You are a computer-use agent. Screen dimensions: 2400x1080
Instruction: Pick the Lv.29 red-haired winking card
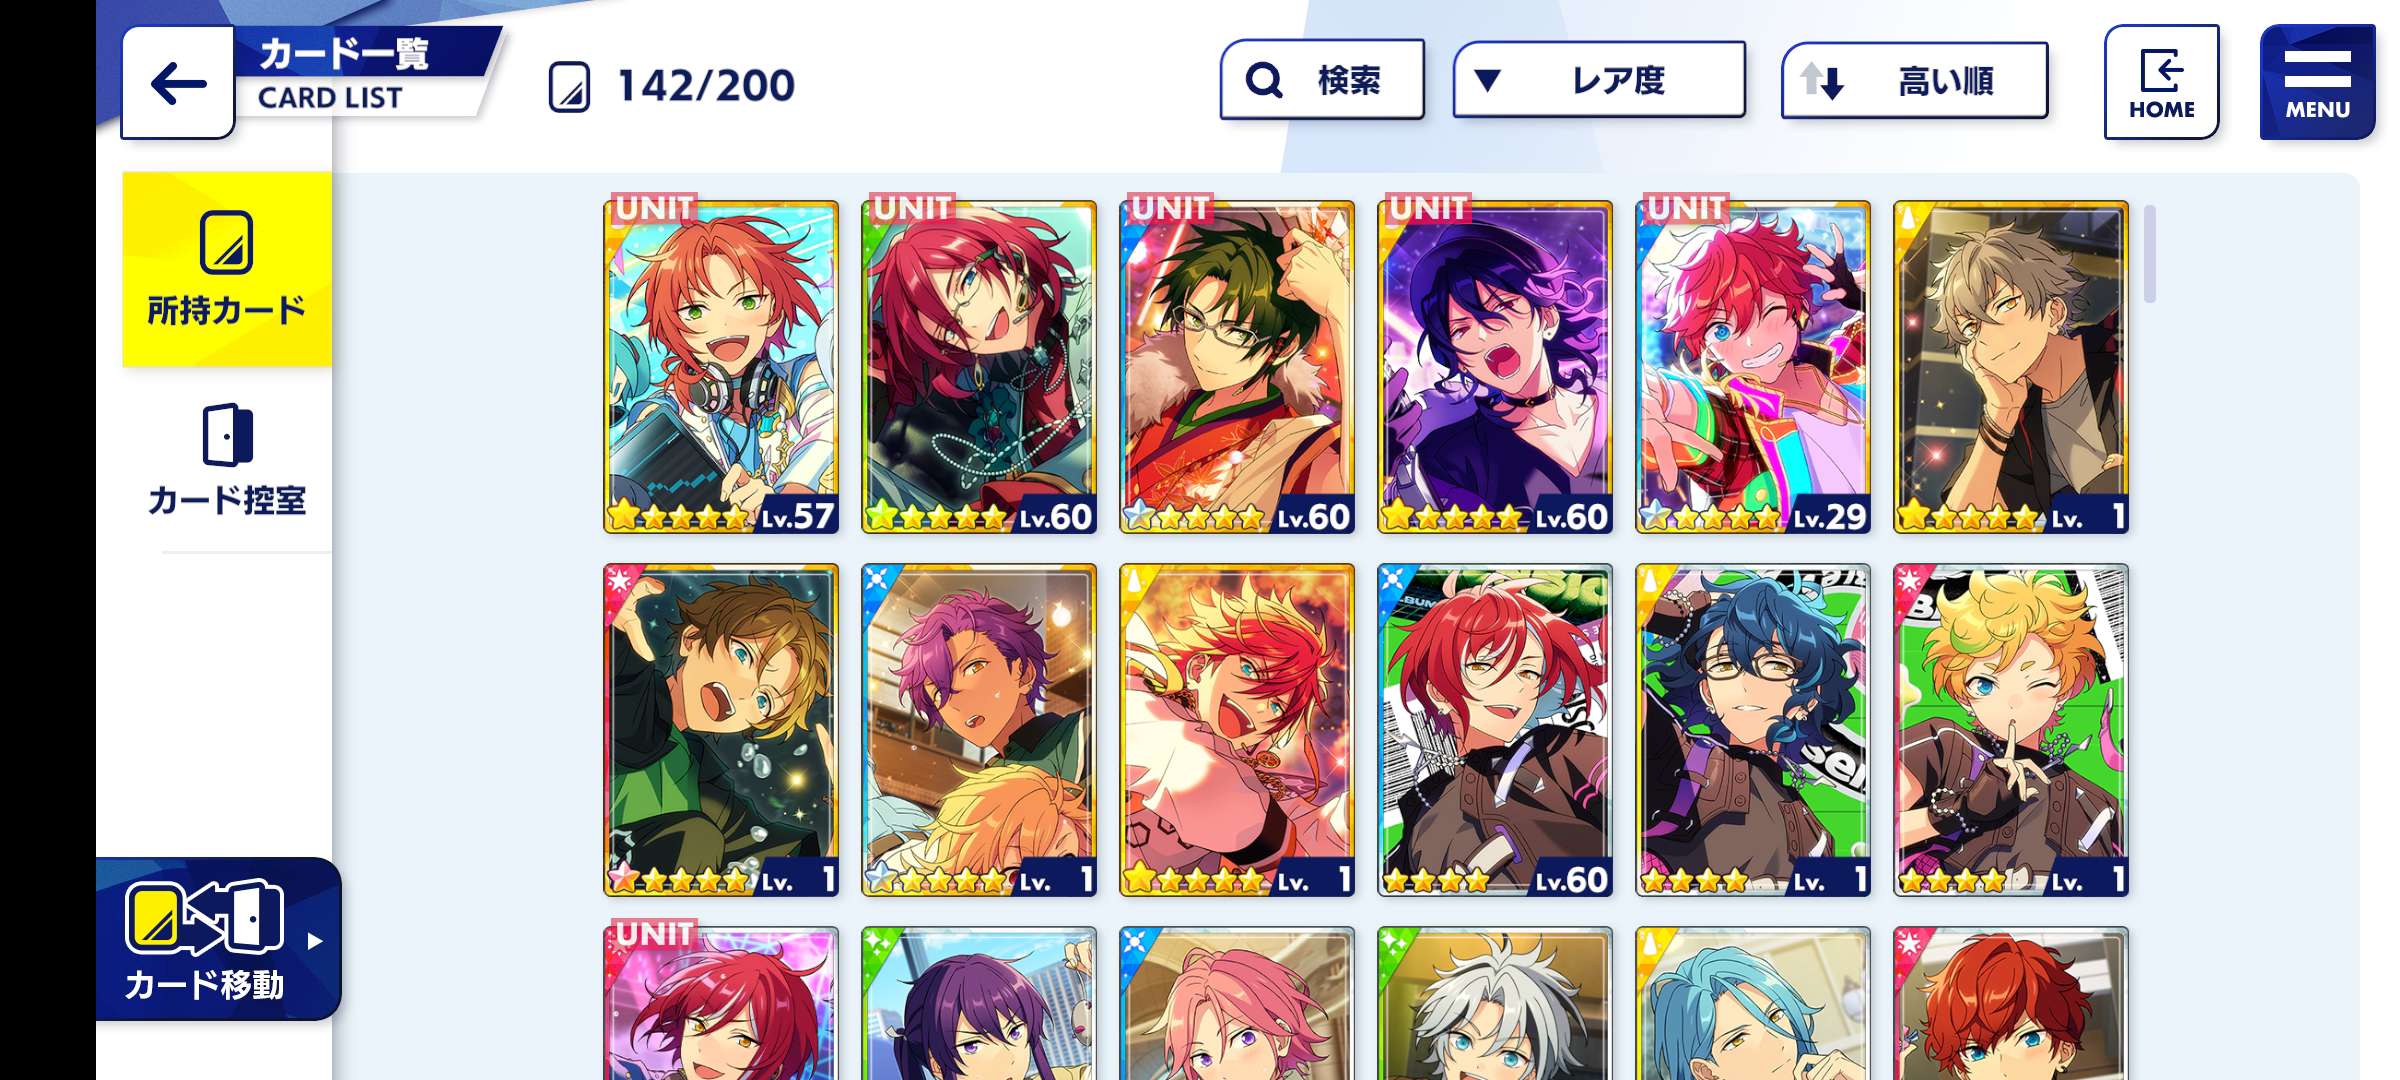click(1753, 366)
